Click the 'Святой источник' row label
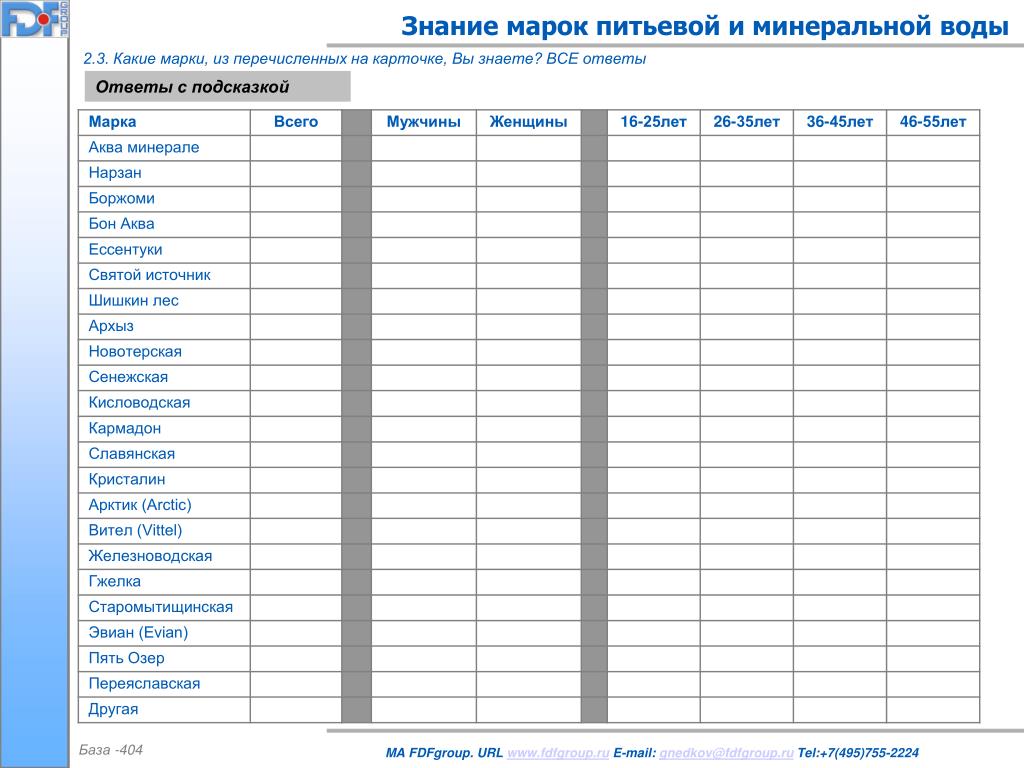The width and height of the screenshot is (1024, 768). (x=150, y=275)
